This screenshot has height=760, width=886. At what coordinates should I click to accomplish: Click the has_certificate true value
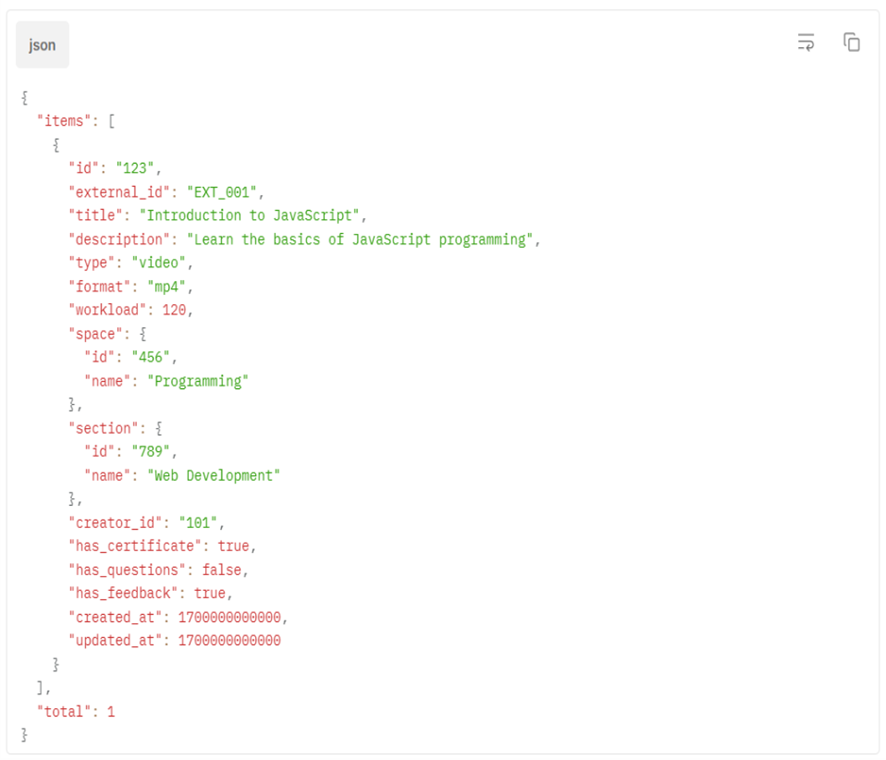tap(233, 546)
